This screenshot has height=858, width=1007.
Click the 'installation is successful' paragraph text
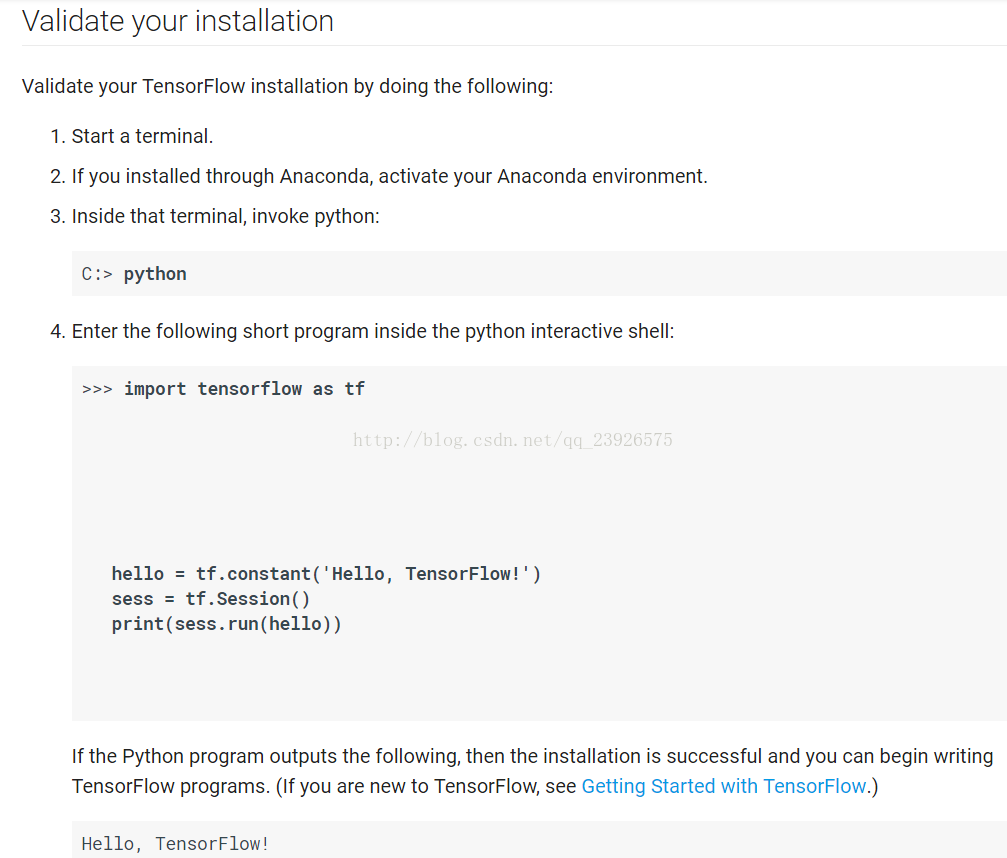coord(532,756)
